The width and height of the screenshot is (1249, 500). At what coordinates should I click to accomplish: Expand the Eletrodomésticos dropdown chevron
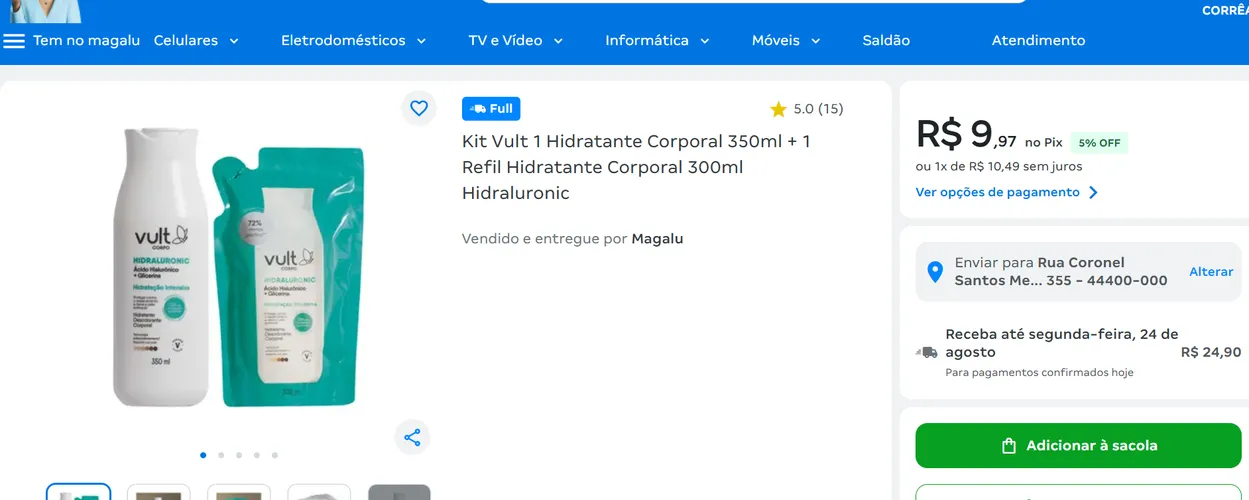click(x=421, y=41)
